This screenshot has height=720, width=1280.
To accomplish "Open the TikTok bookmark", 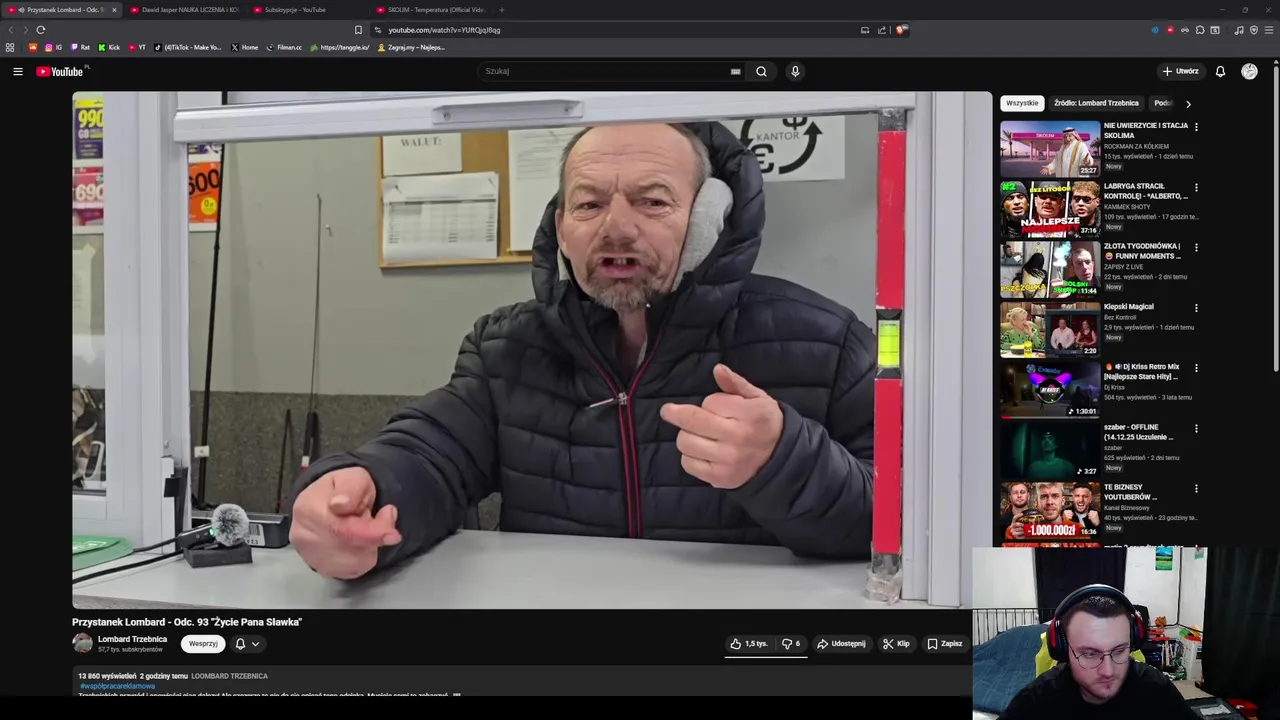I will coord(188,47).
